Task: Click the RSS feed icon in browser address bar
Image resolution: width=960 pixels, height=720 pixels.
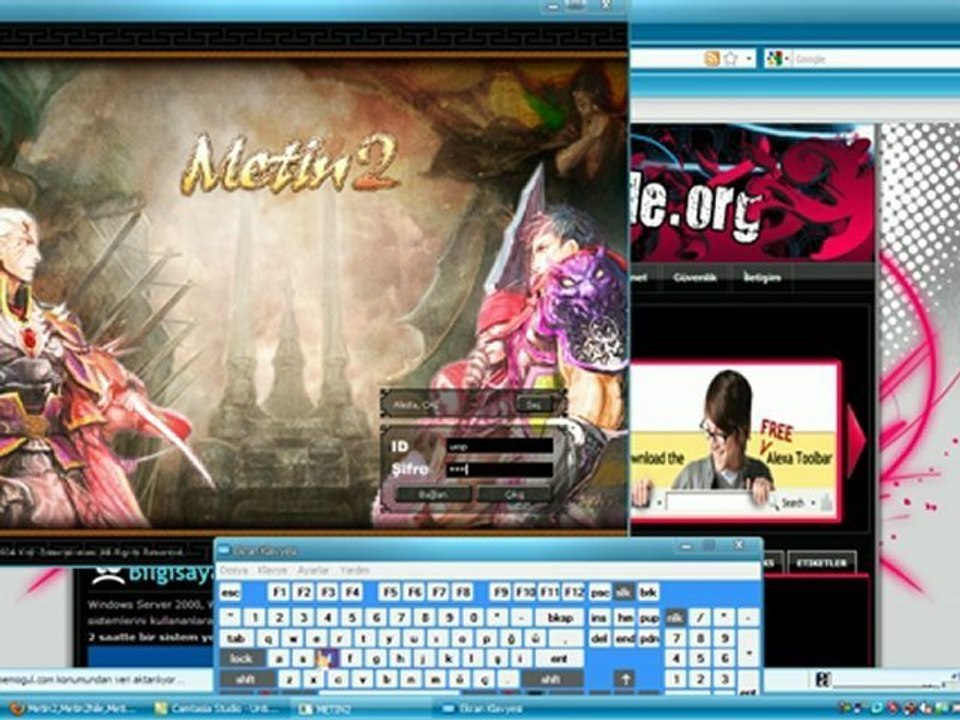Action: pos(711,59)
